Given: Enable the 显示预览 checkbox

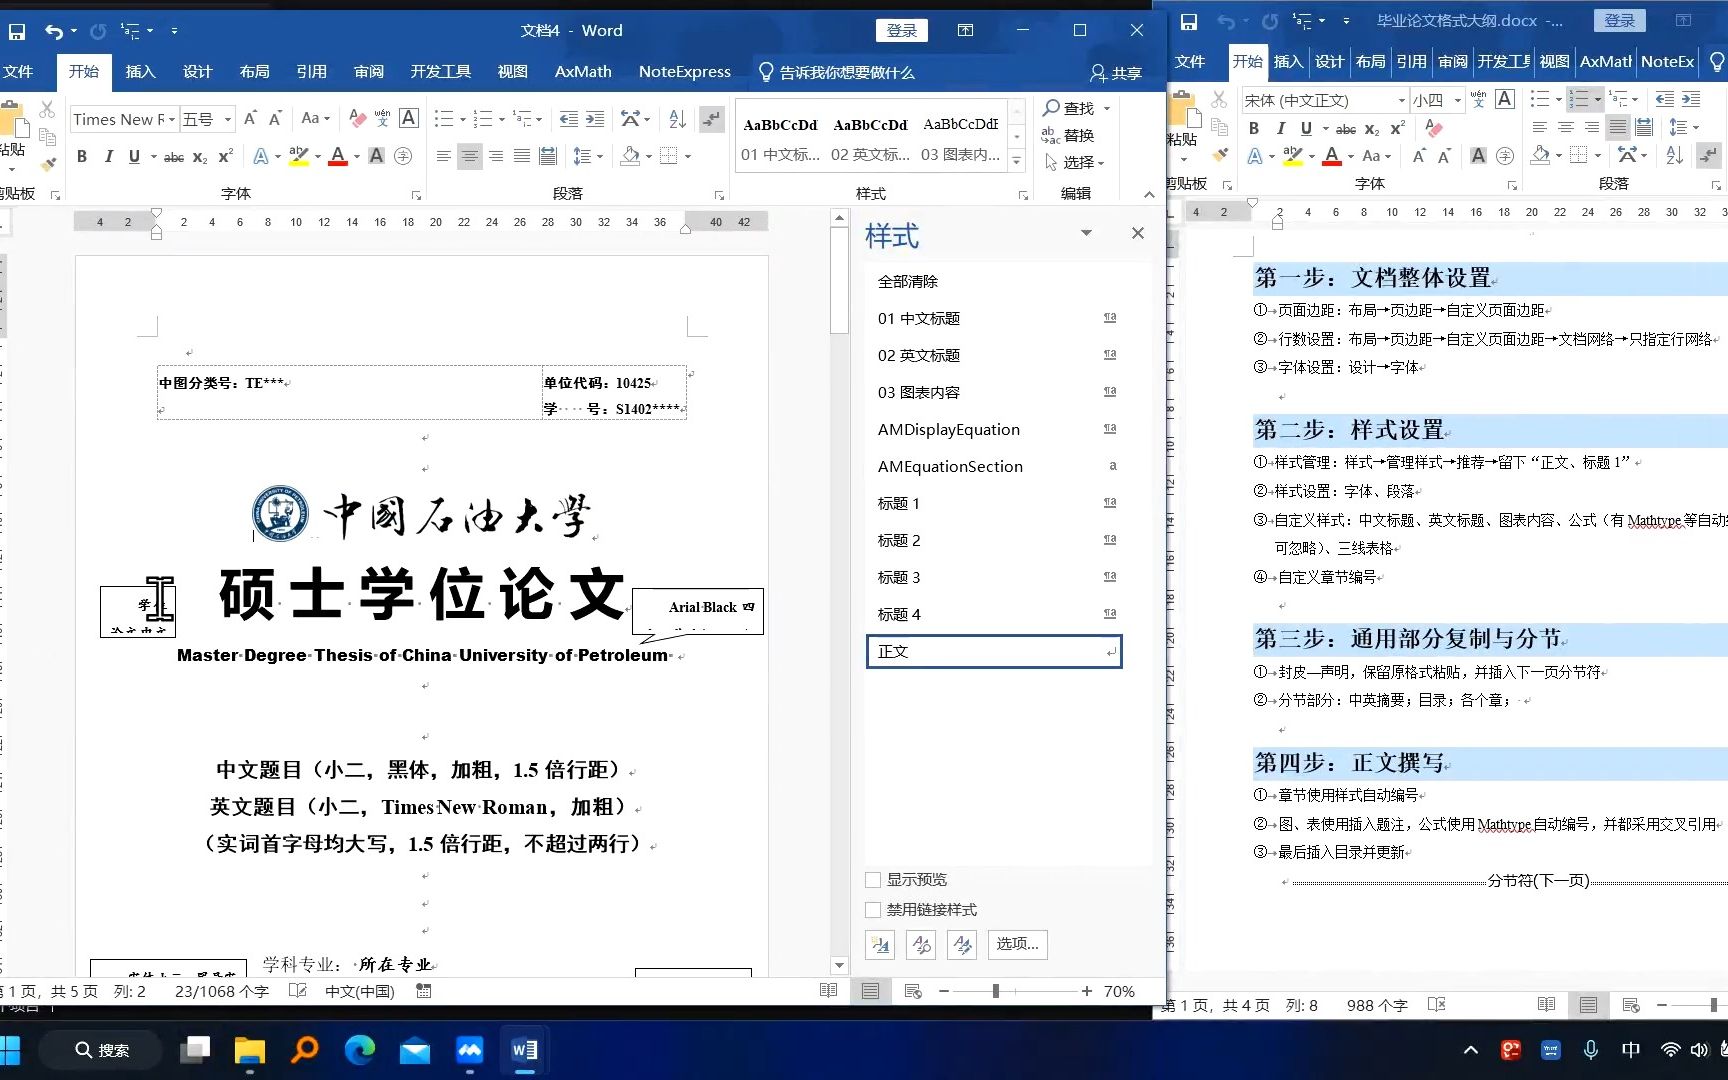Looking at the screenshot, I should coord(872,879).
